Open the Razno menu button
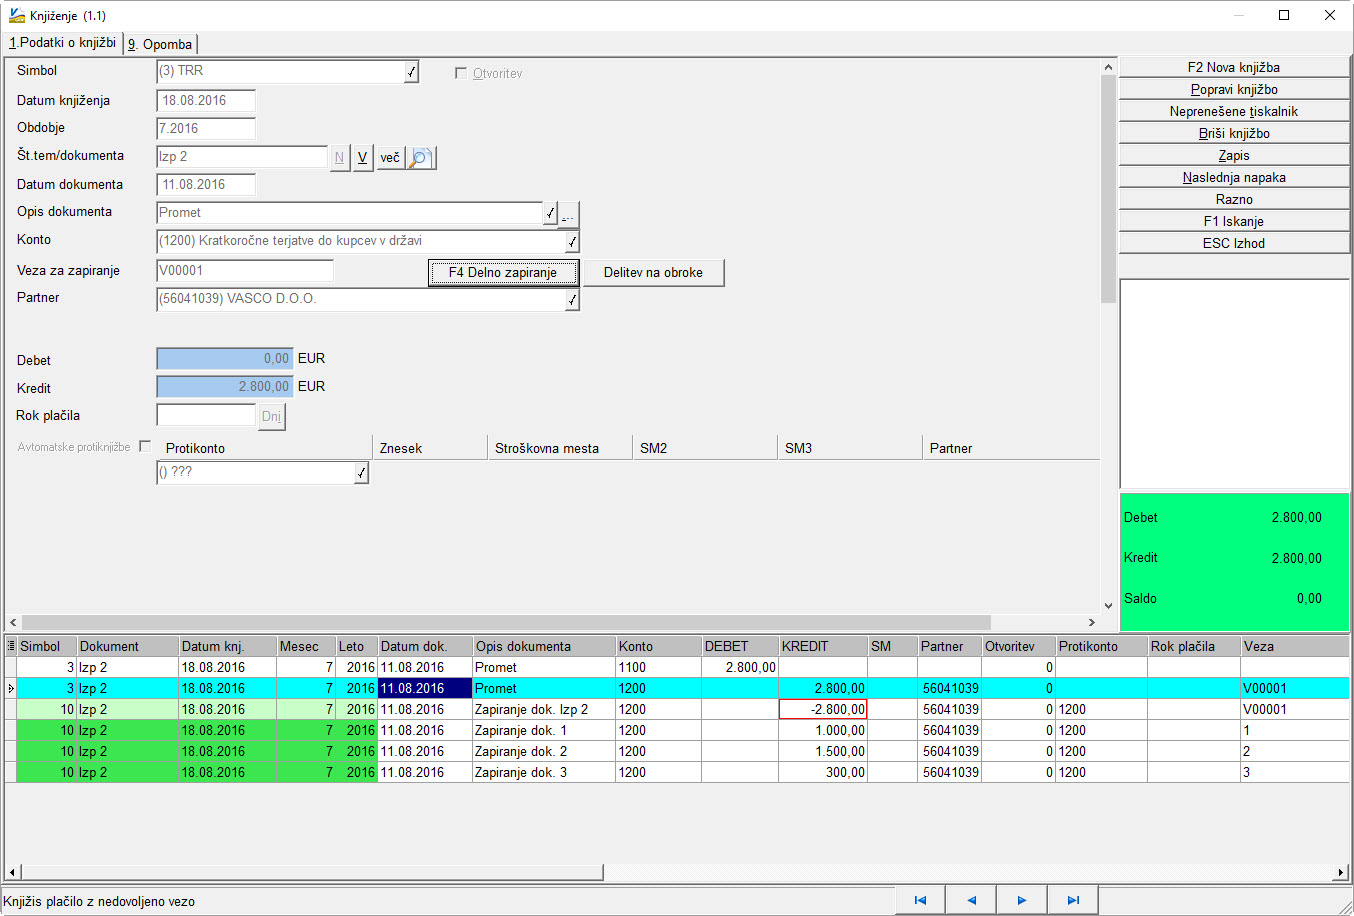 (1234, 199)
